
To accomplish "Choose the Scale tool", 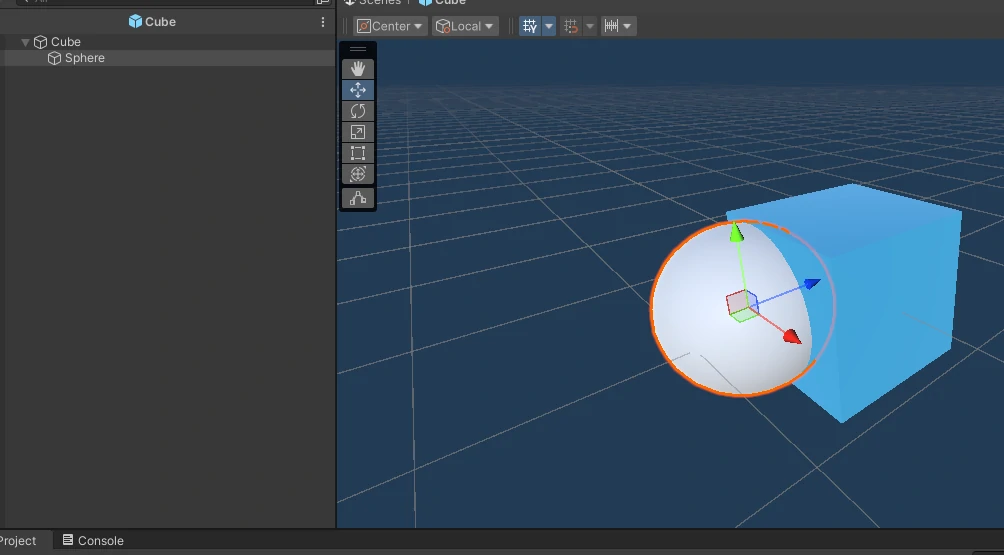I will pyautogui.click(x=358, y=132).
